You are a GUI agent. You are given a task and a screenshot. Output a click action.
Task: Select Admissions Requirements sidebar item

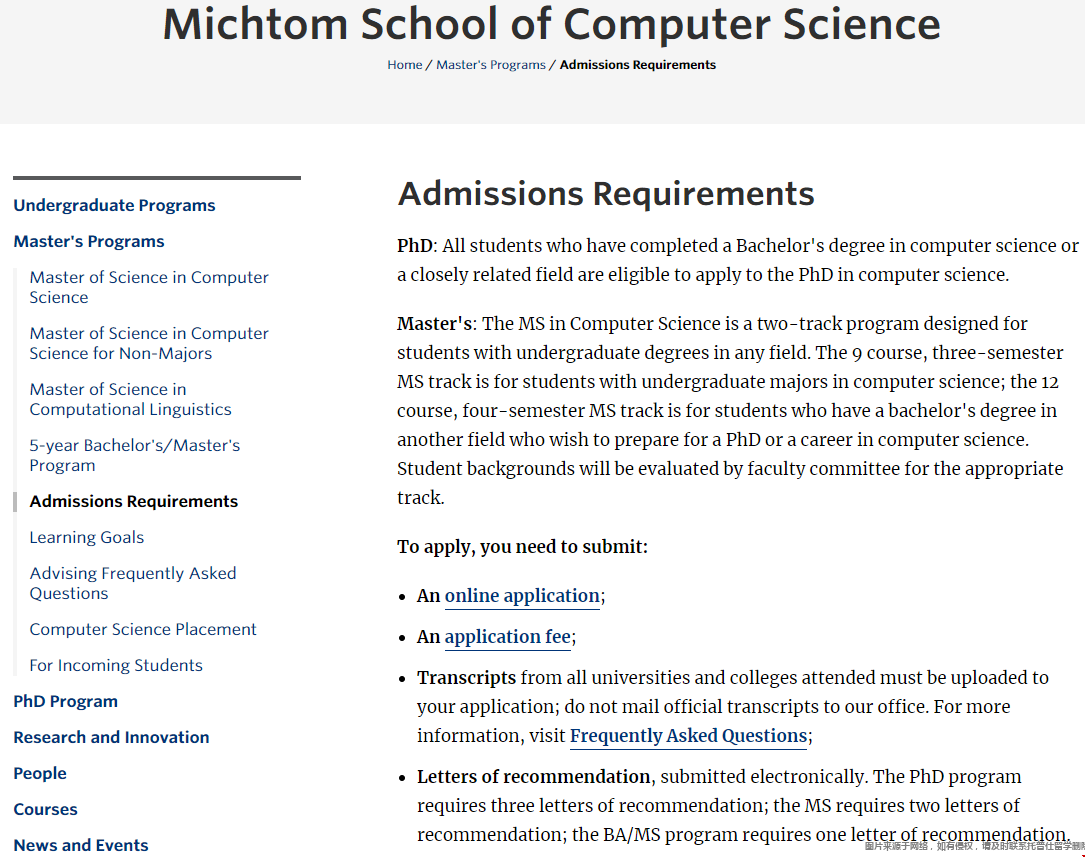[x=134, y=501]
